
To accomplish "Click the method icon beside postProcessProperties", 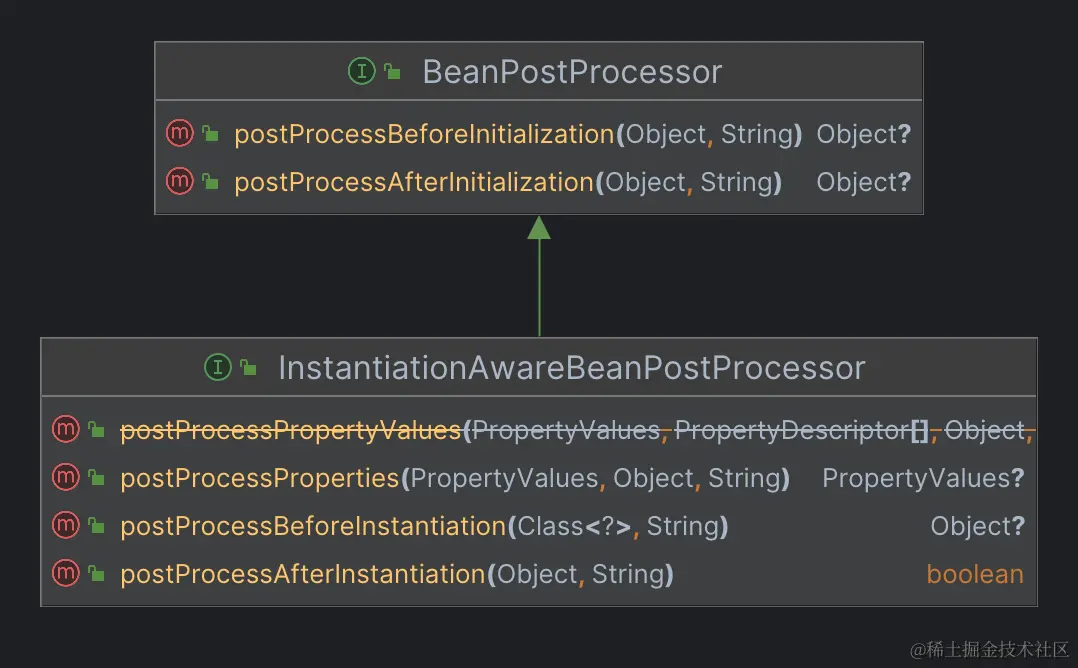I will point(65,477).
